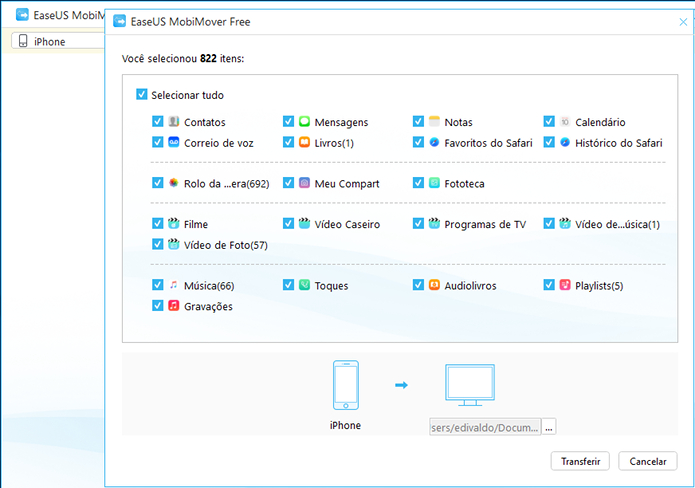Click the destination computer monitor icon
695x488 pixels.
[470, 385]
